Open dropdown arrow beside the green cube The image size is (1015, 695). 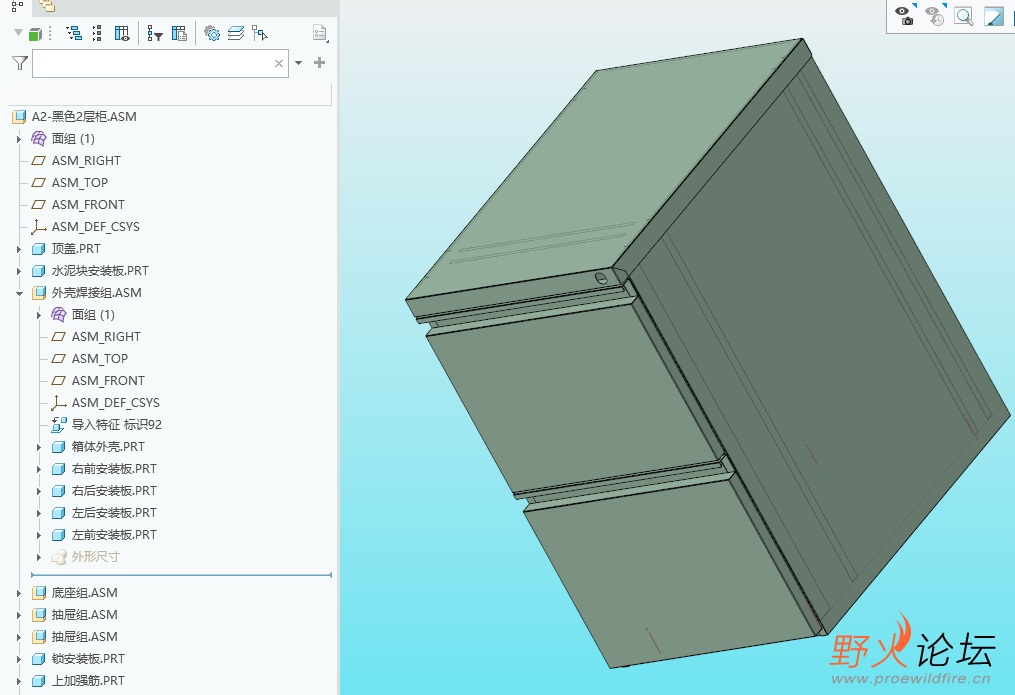(18, 32)
